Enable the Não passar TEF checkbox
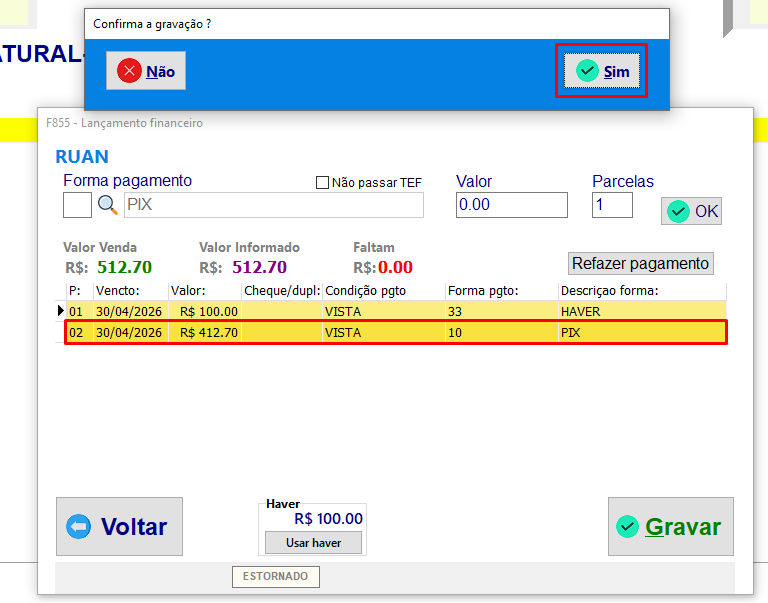 pyautogui.click(x=322, y=183)
